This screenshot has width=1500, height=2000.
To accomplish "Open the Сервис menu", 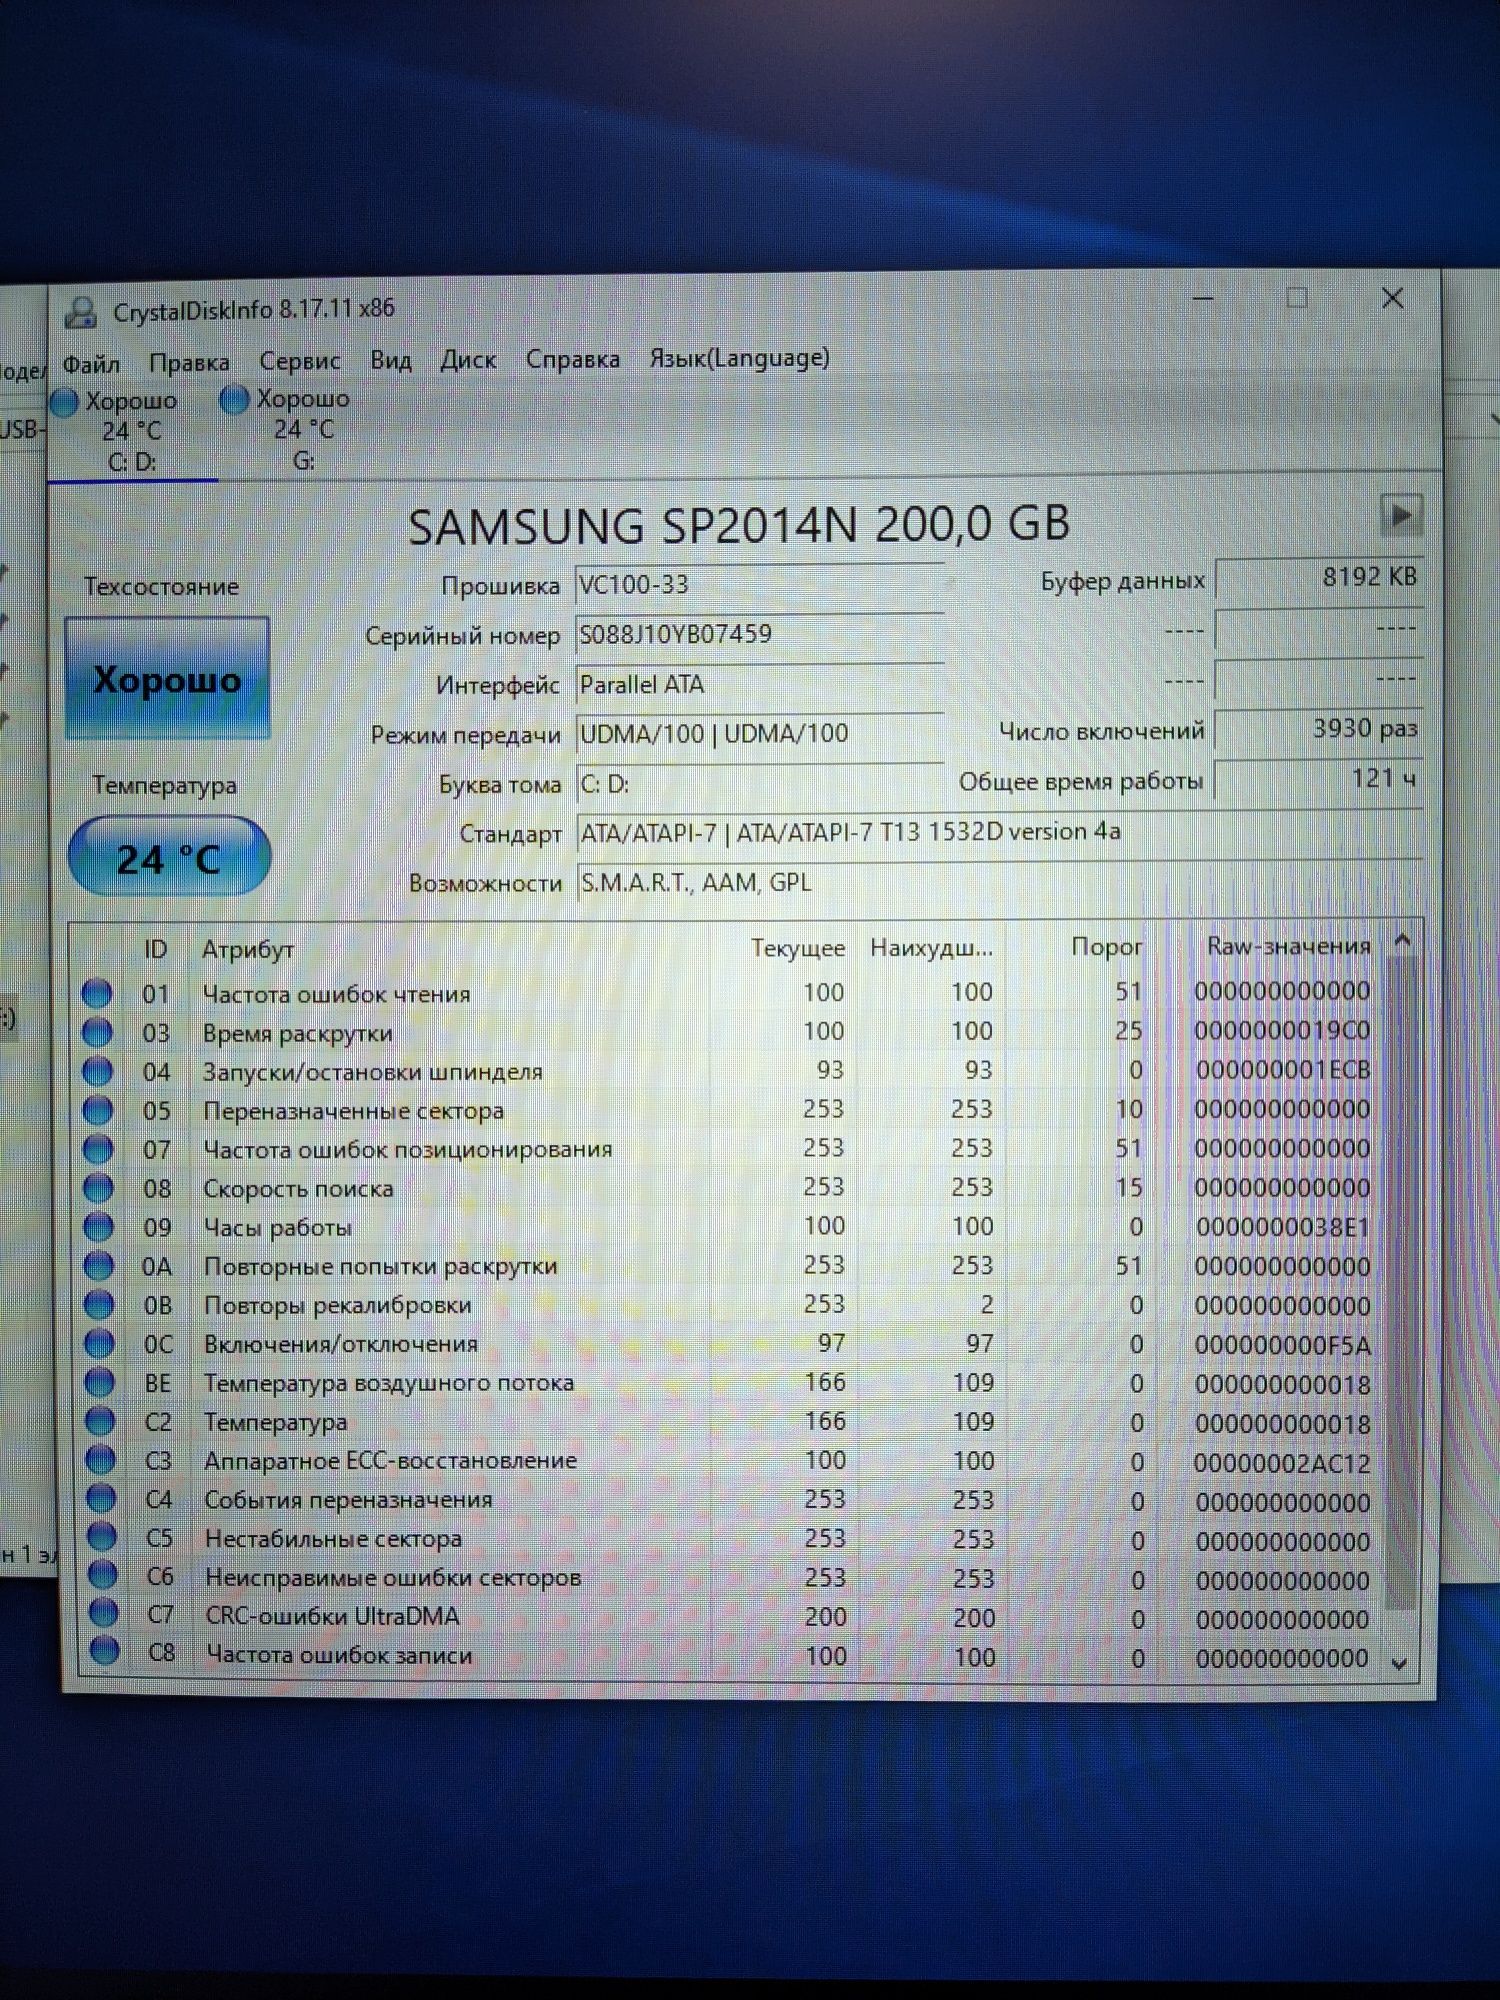I will coord(299,361).
